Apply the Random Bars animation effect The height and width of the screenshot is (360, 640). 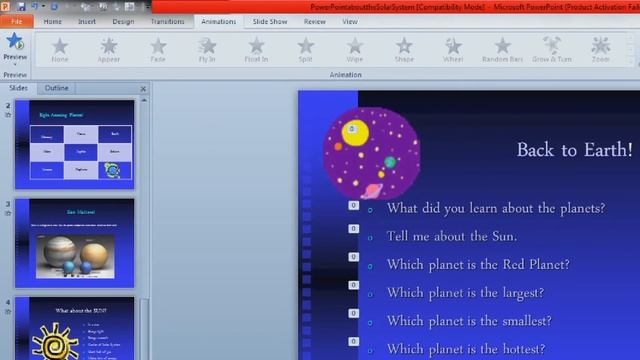pos(502,50)
